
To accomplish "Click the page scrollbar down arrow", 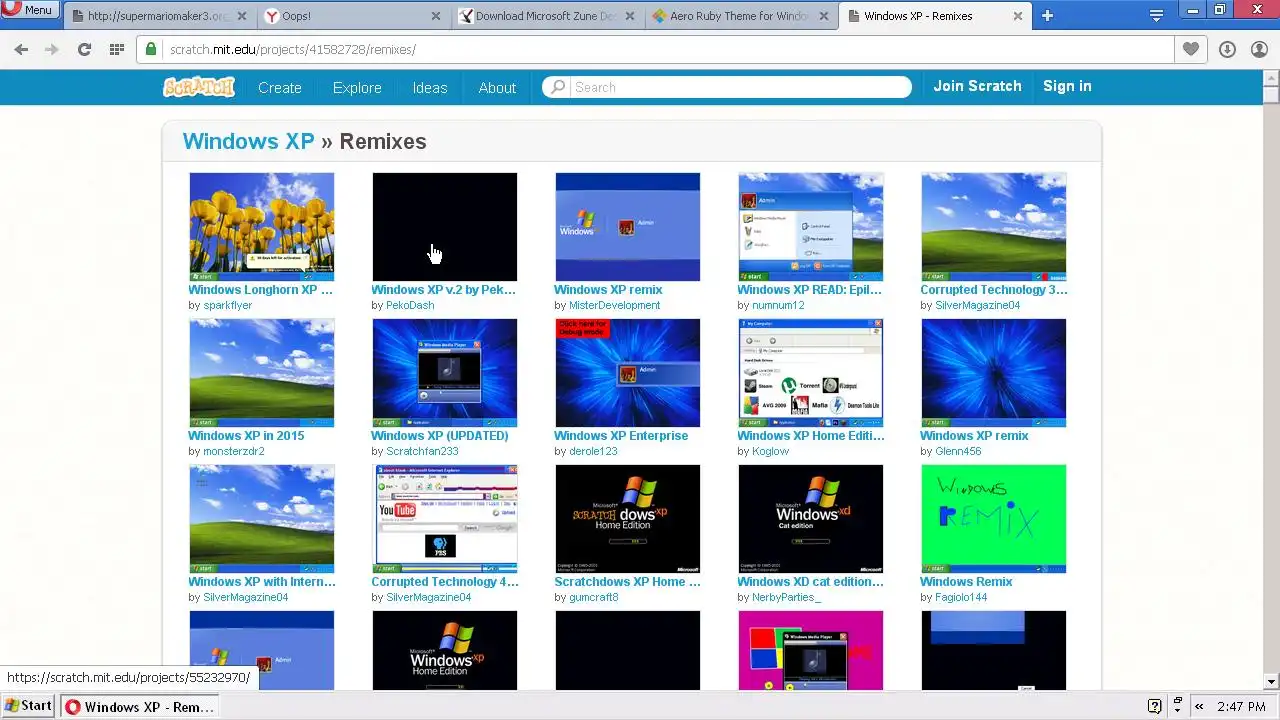I will [1271, 682].
